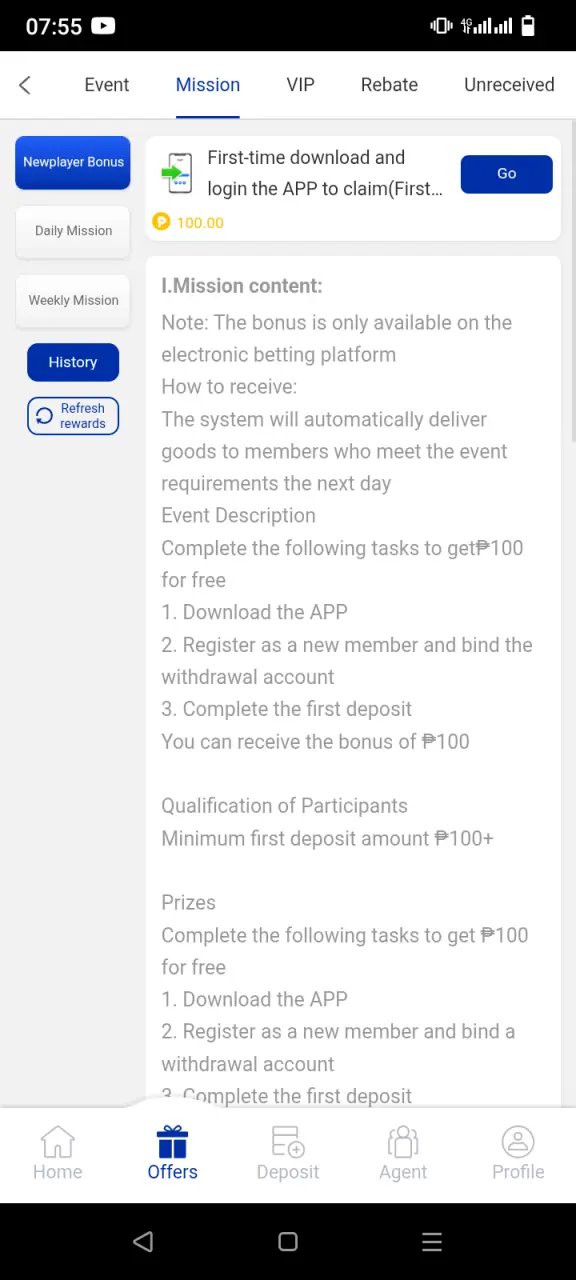Tap Android back navigation triangle
This screenshot has height=1280, width=576.
coord(143,1241)
